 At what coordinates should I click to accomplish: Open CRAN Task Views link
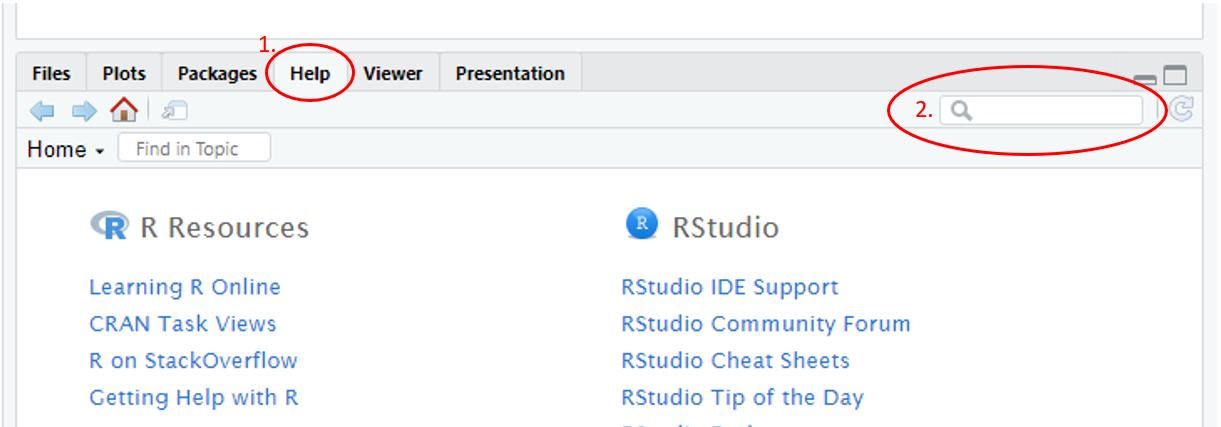(183, 324)
